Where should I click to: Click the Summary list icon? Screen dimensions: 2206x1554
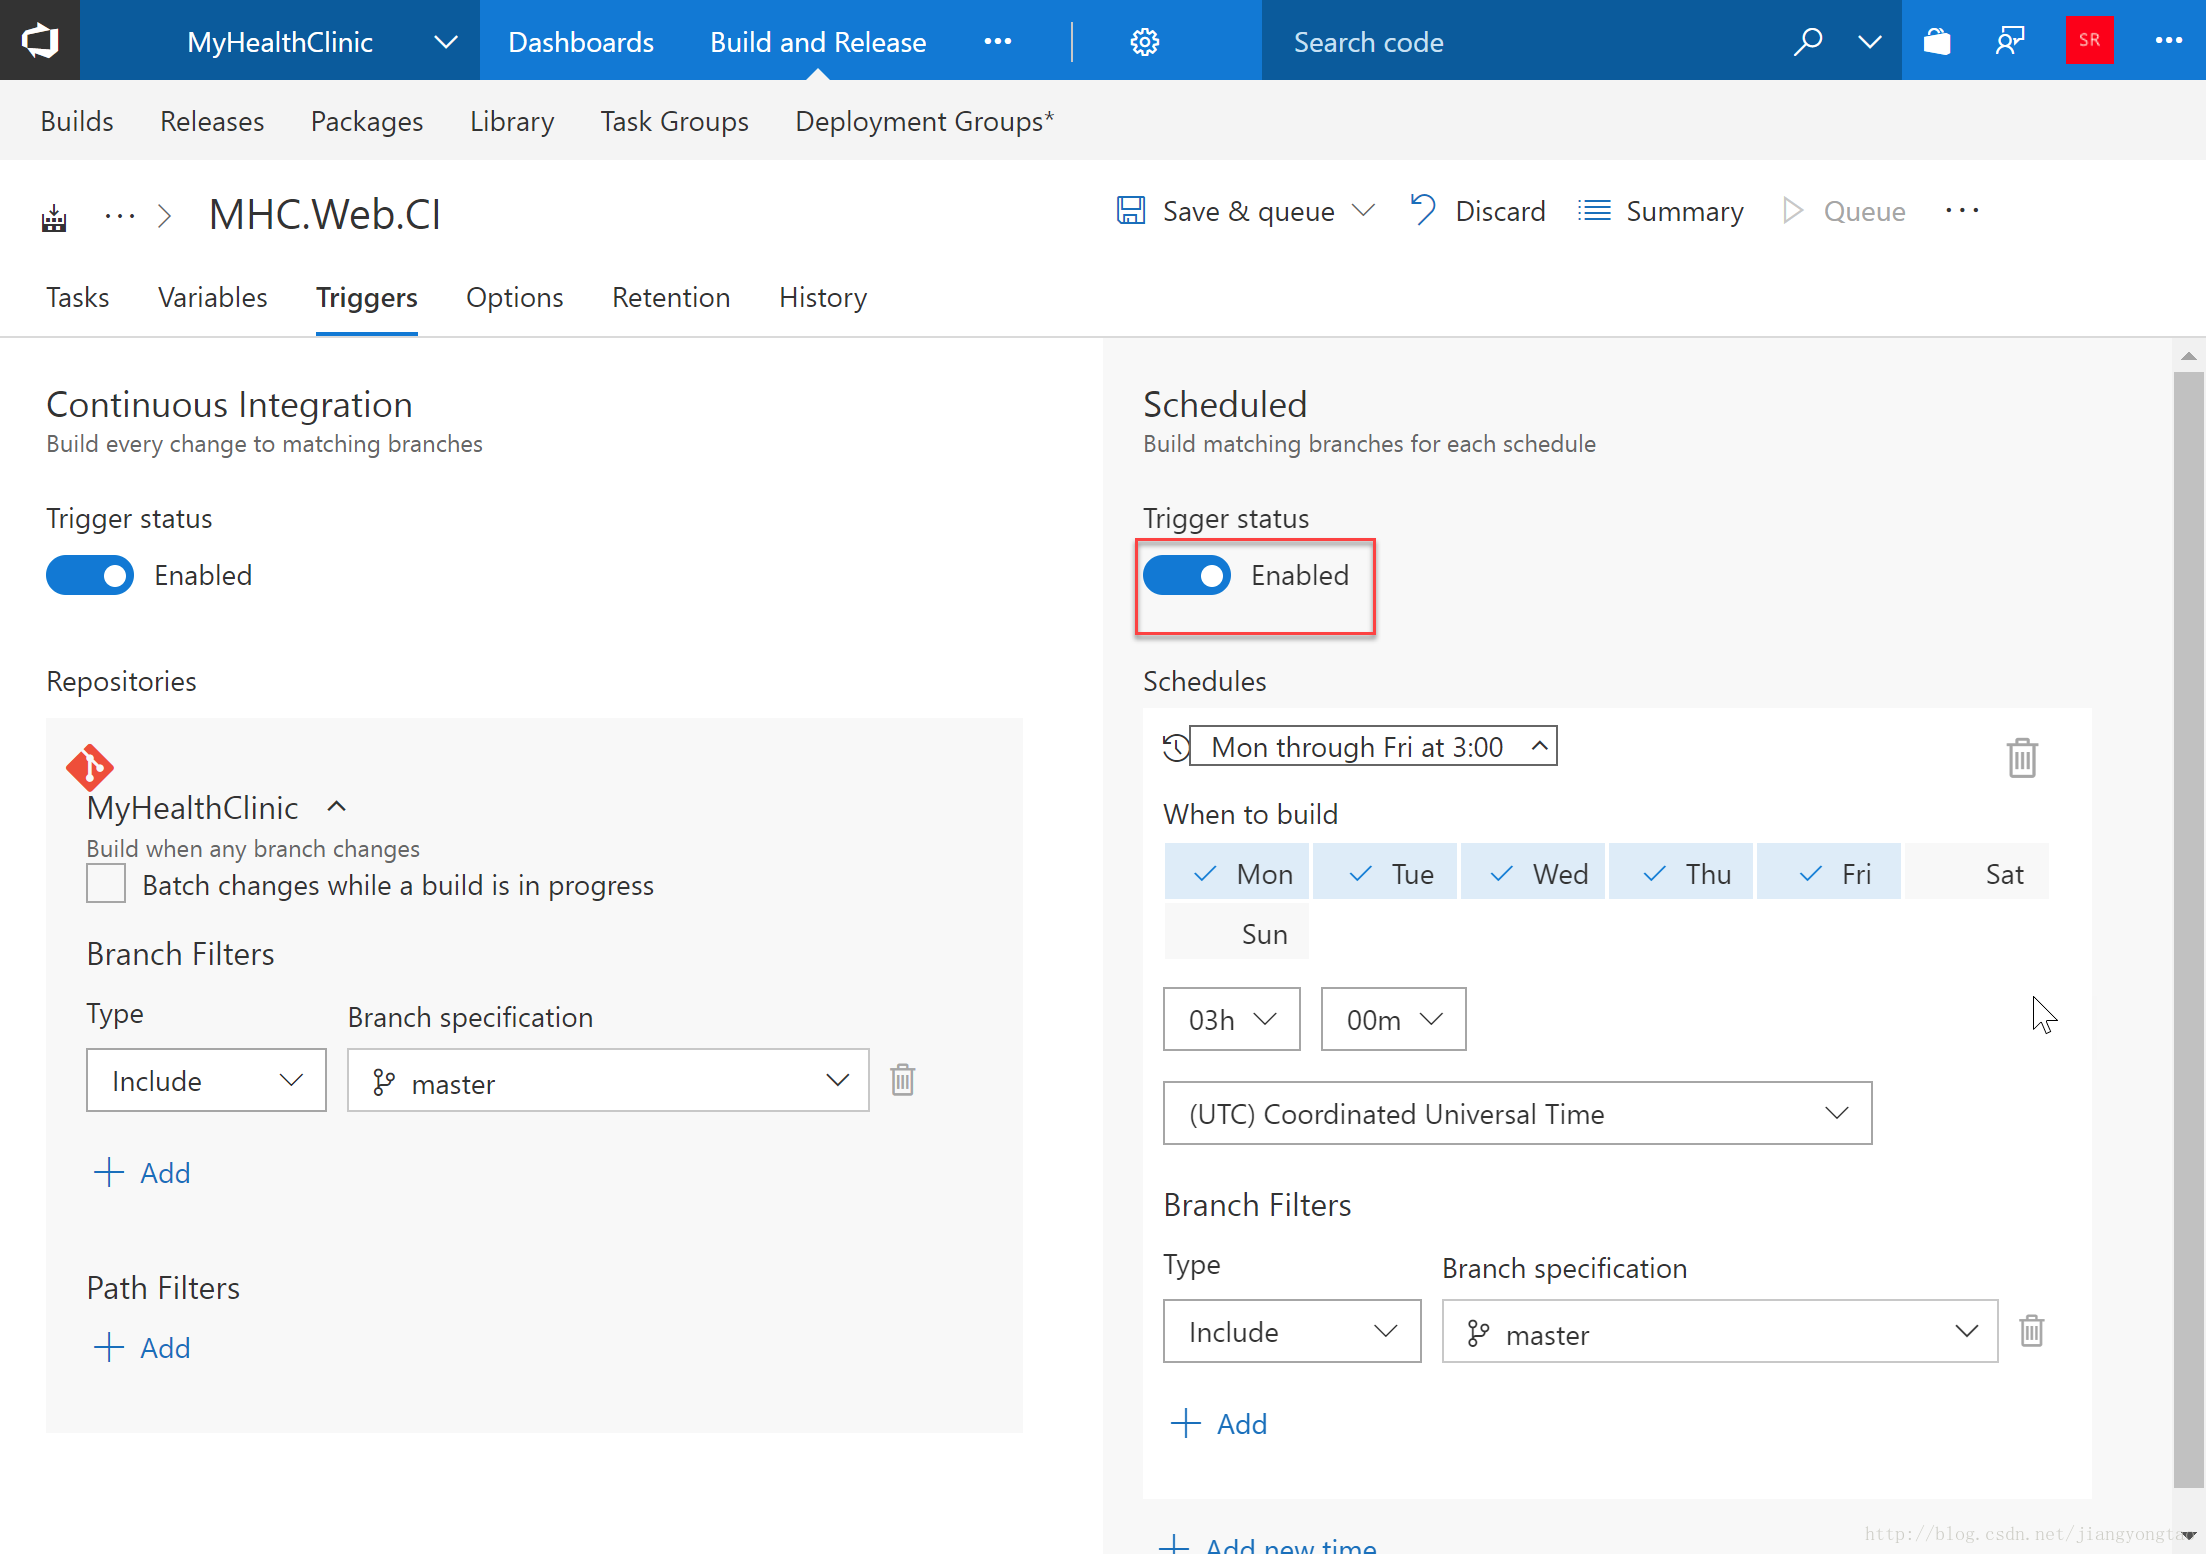point(1594,211)
